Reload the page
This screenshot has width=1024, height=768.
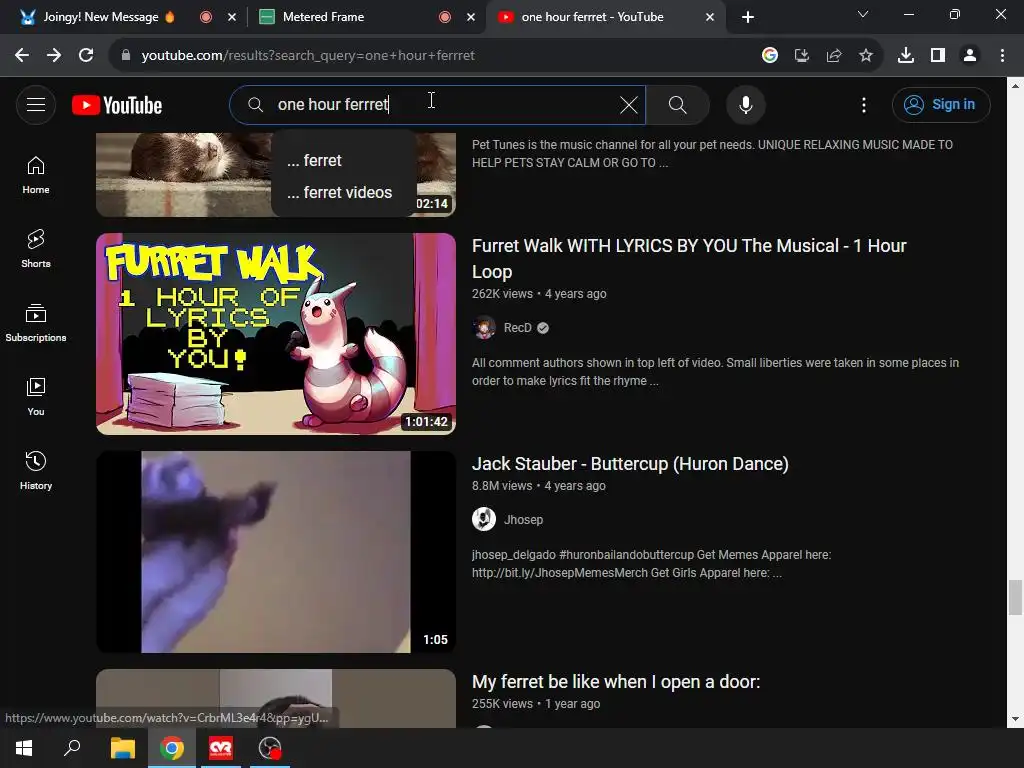pyautogui.click(x=86, y=56)
